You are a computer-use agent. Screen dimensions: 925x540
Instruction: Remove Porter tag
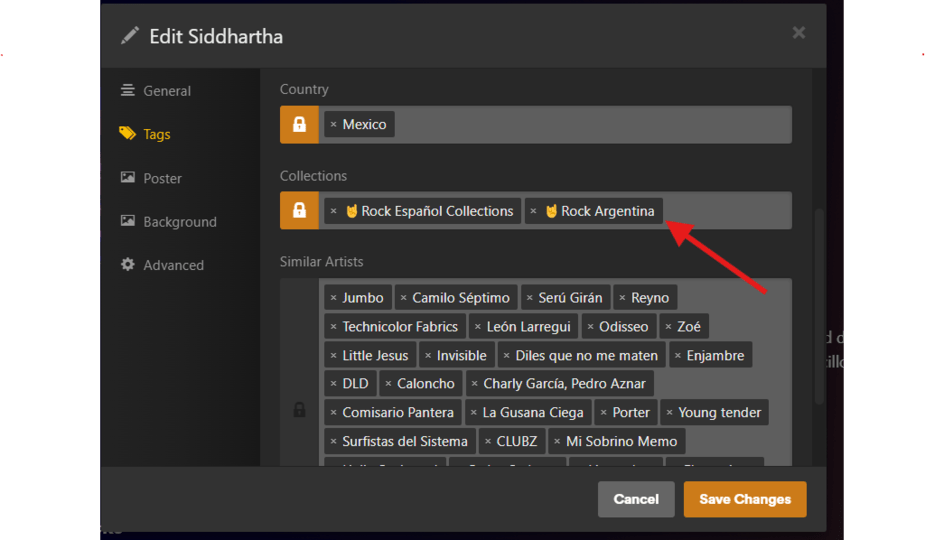point(603,413)
